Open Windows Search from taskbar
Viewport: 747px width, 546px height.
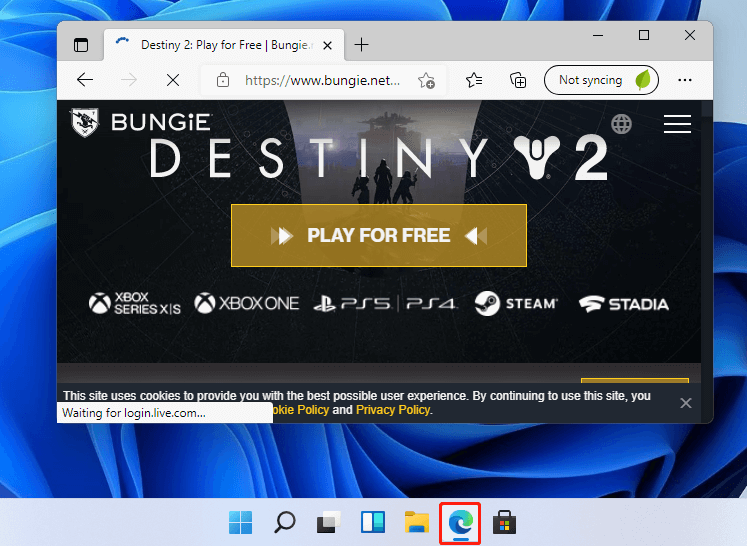[284, 523]
